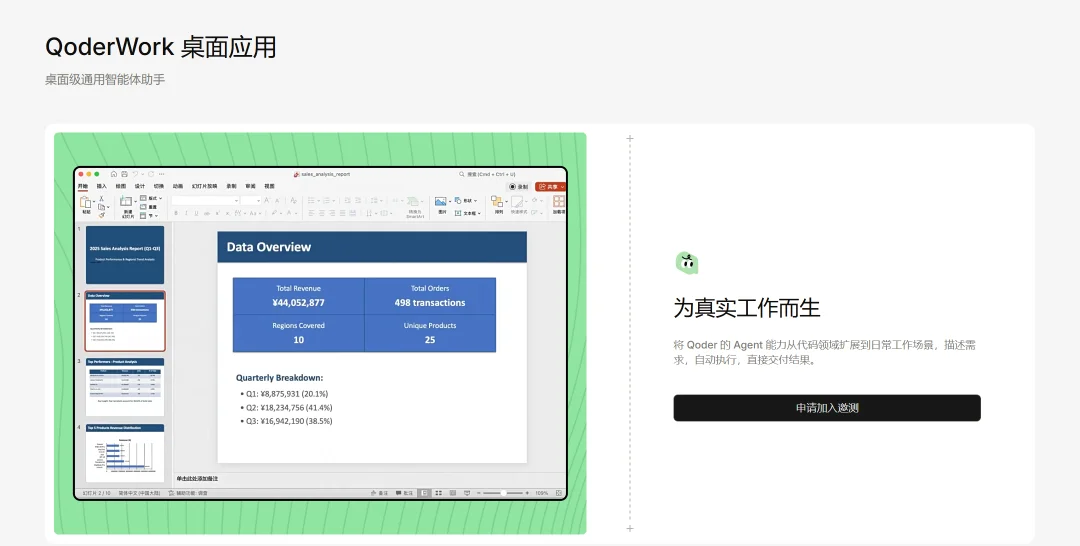
Task: Open the more options ellipsis in title bar
Action: [x=161, y=174]
